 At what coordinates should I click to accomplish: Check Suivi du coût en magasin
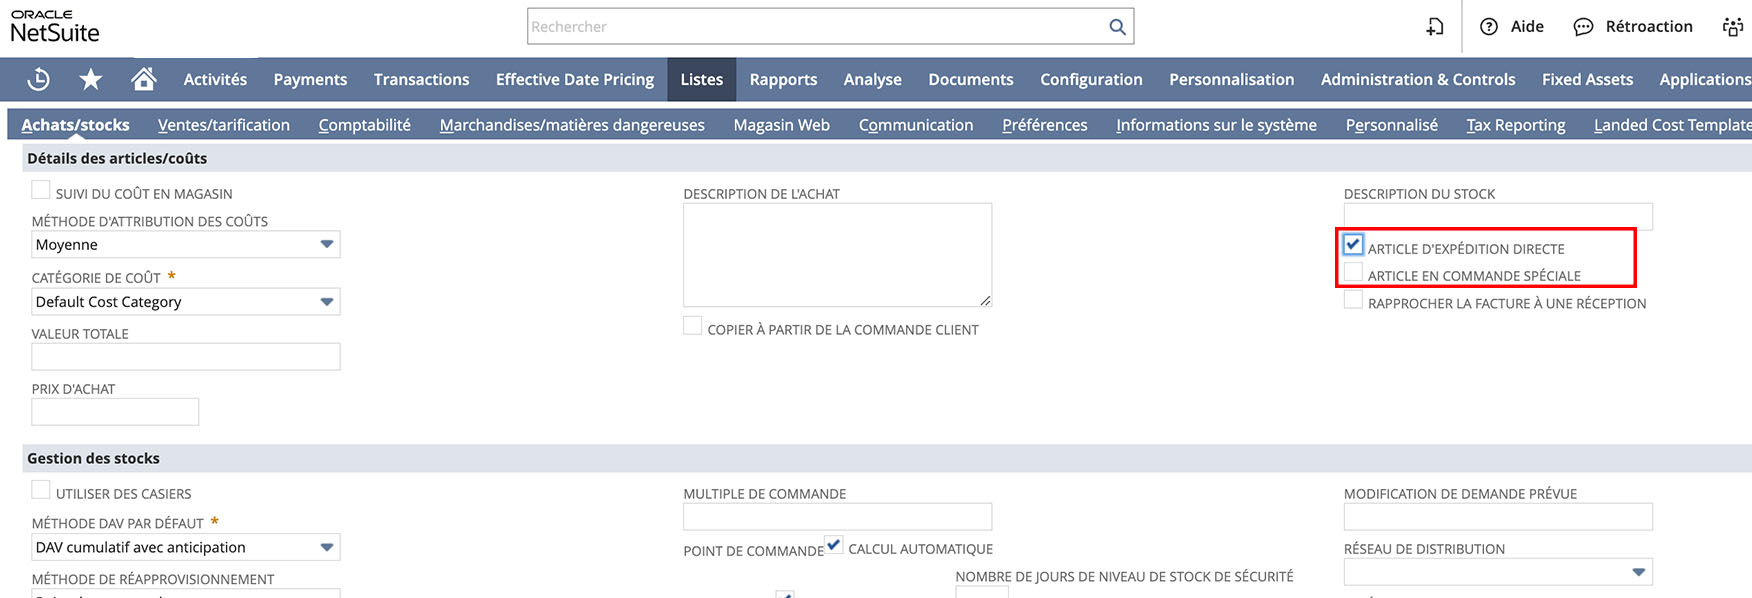click(41, 190)
